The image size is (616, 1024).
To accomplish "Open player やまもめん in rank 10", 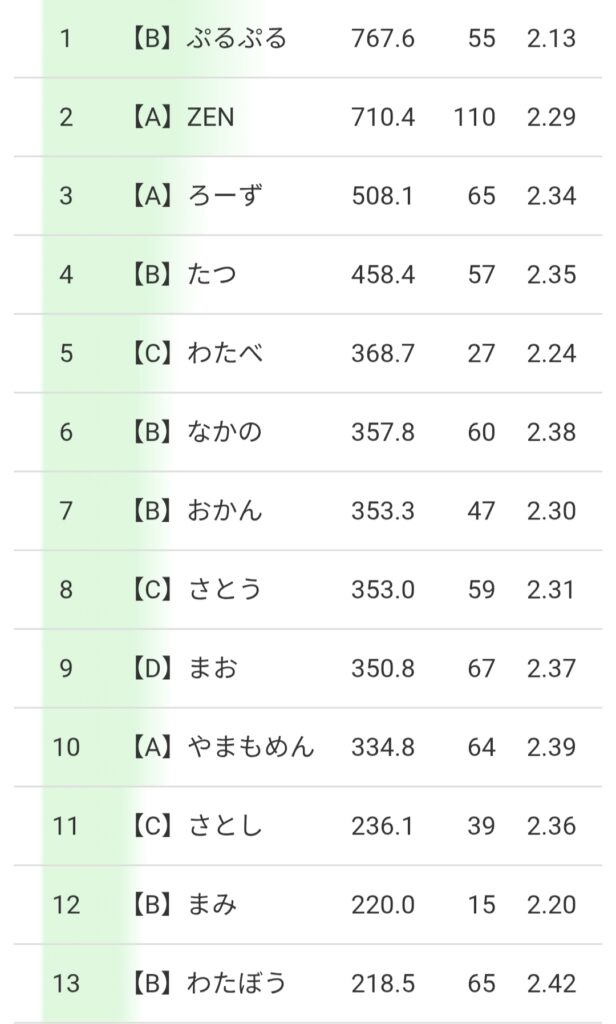I will tap(250, 747).
